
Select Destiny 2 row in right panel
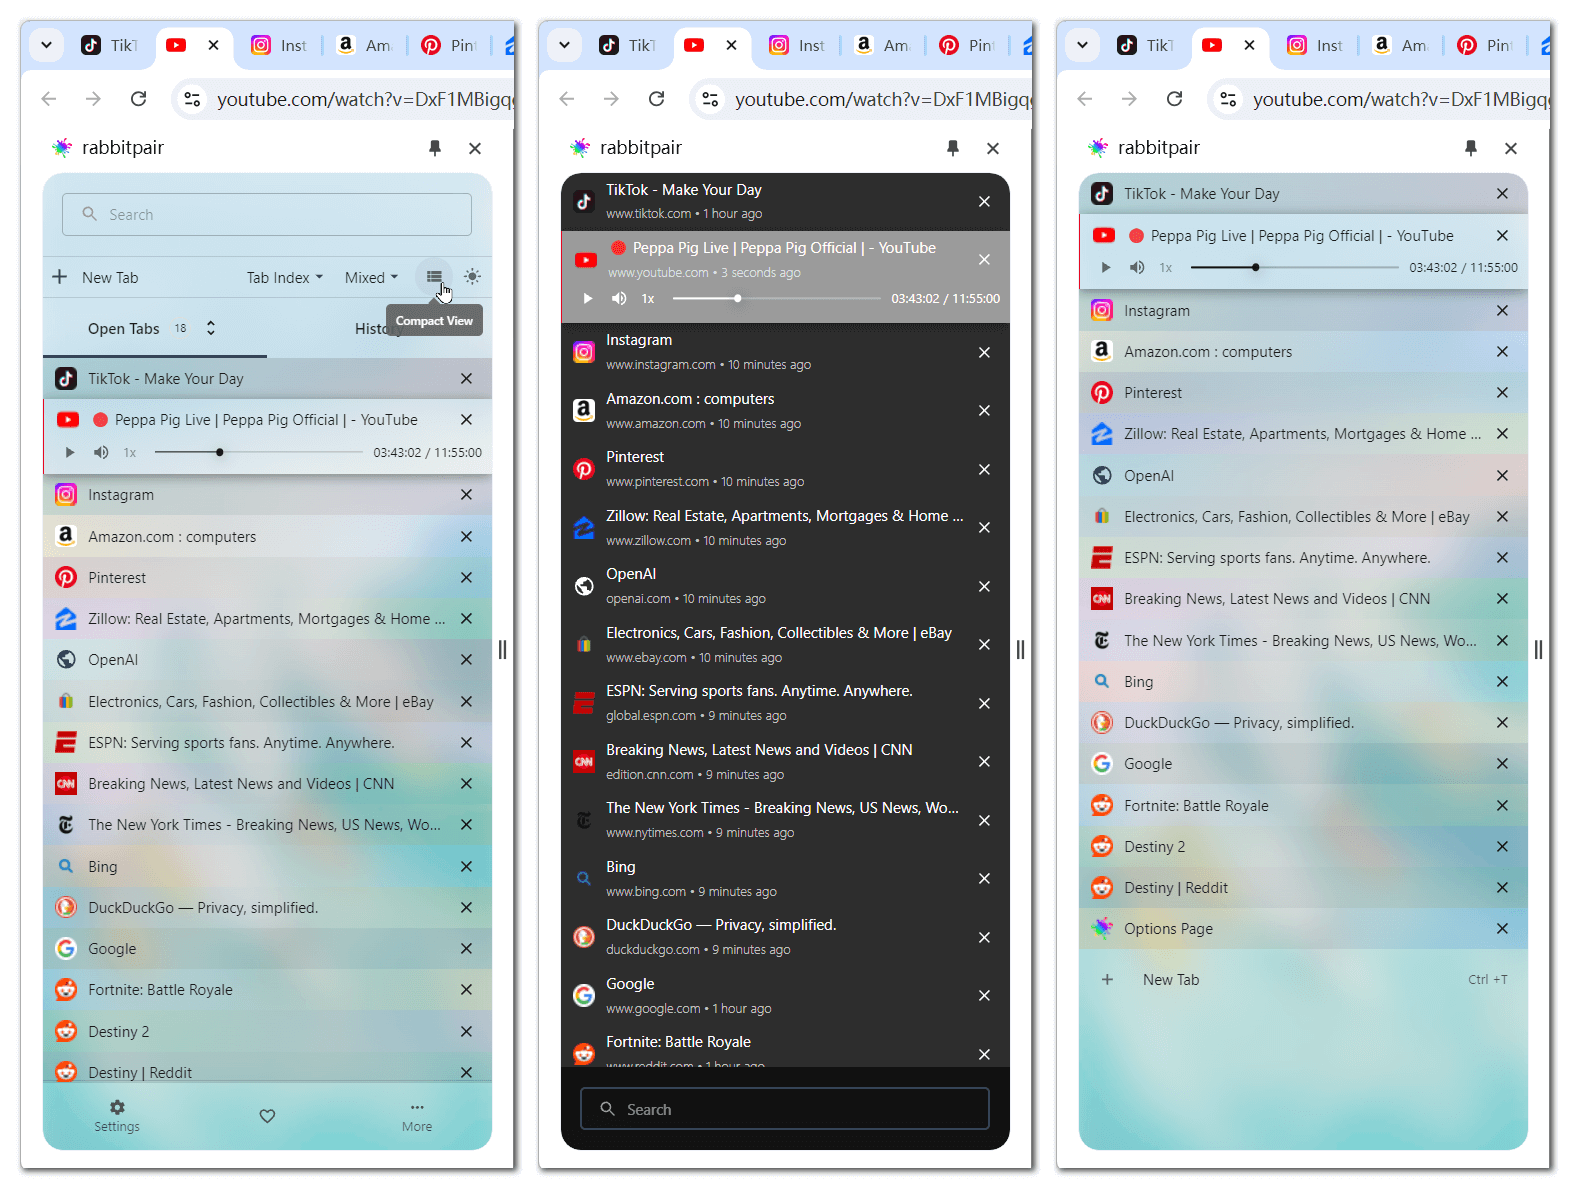click(x=1303, y=846)
